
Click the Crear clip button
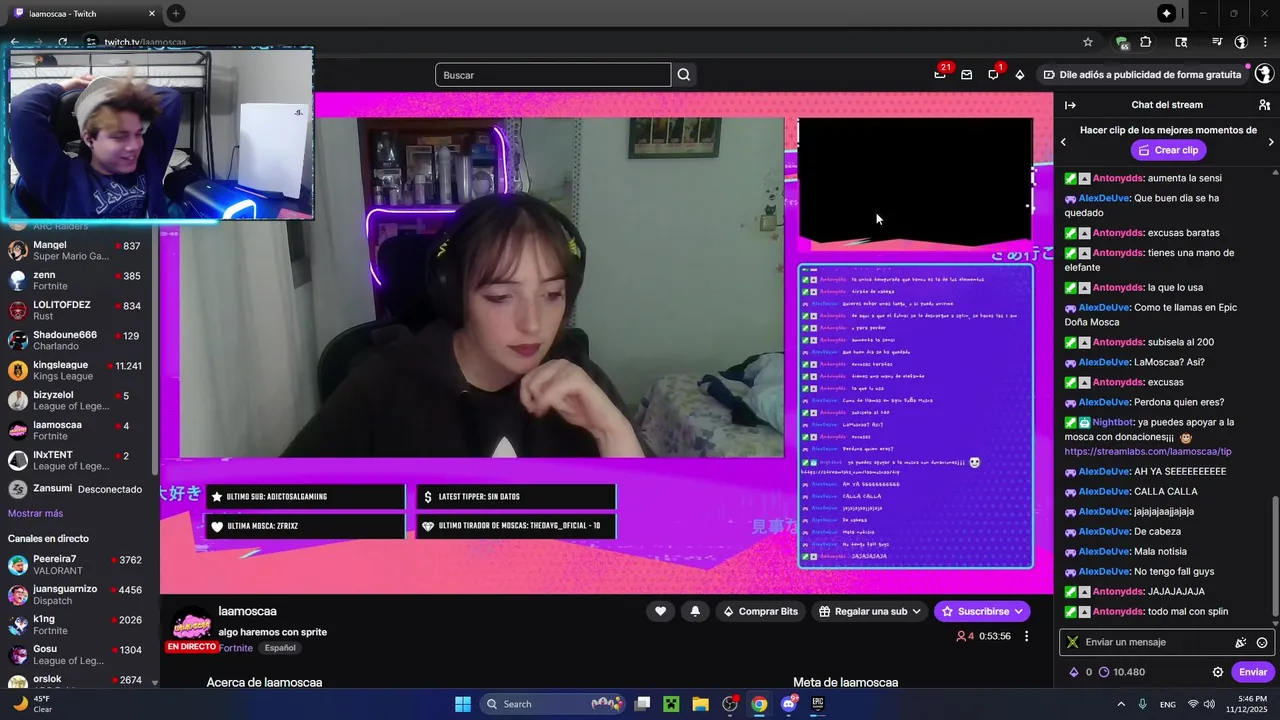click(x=1167, y=150)
